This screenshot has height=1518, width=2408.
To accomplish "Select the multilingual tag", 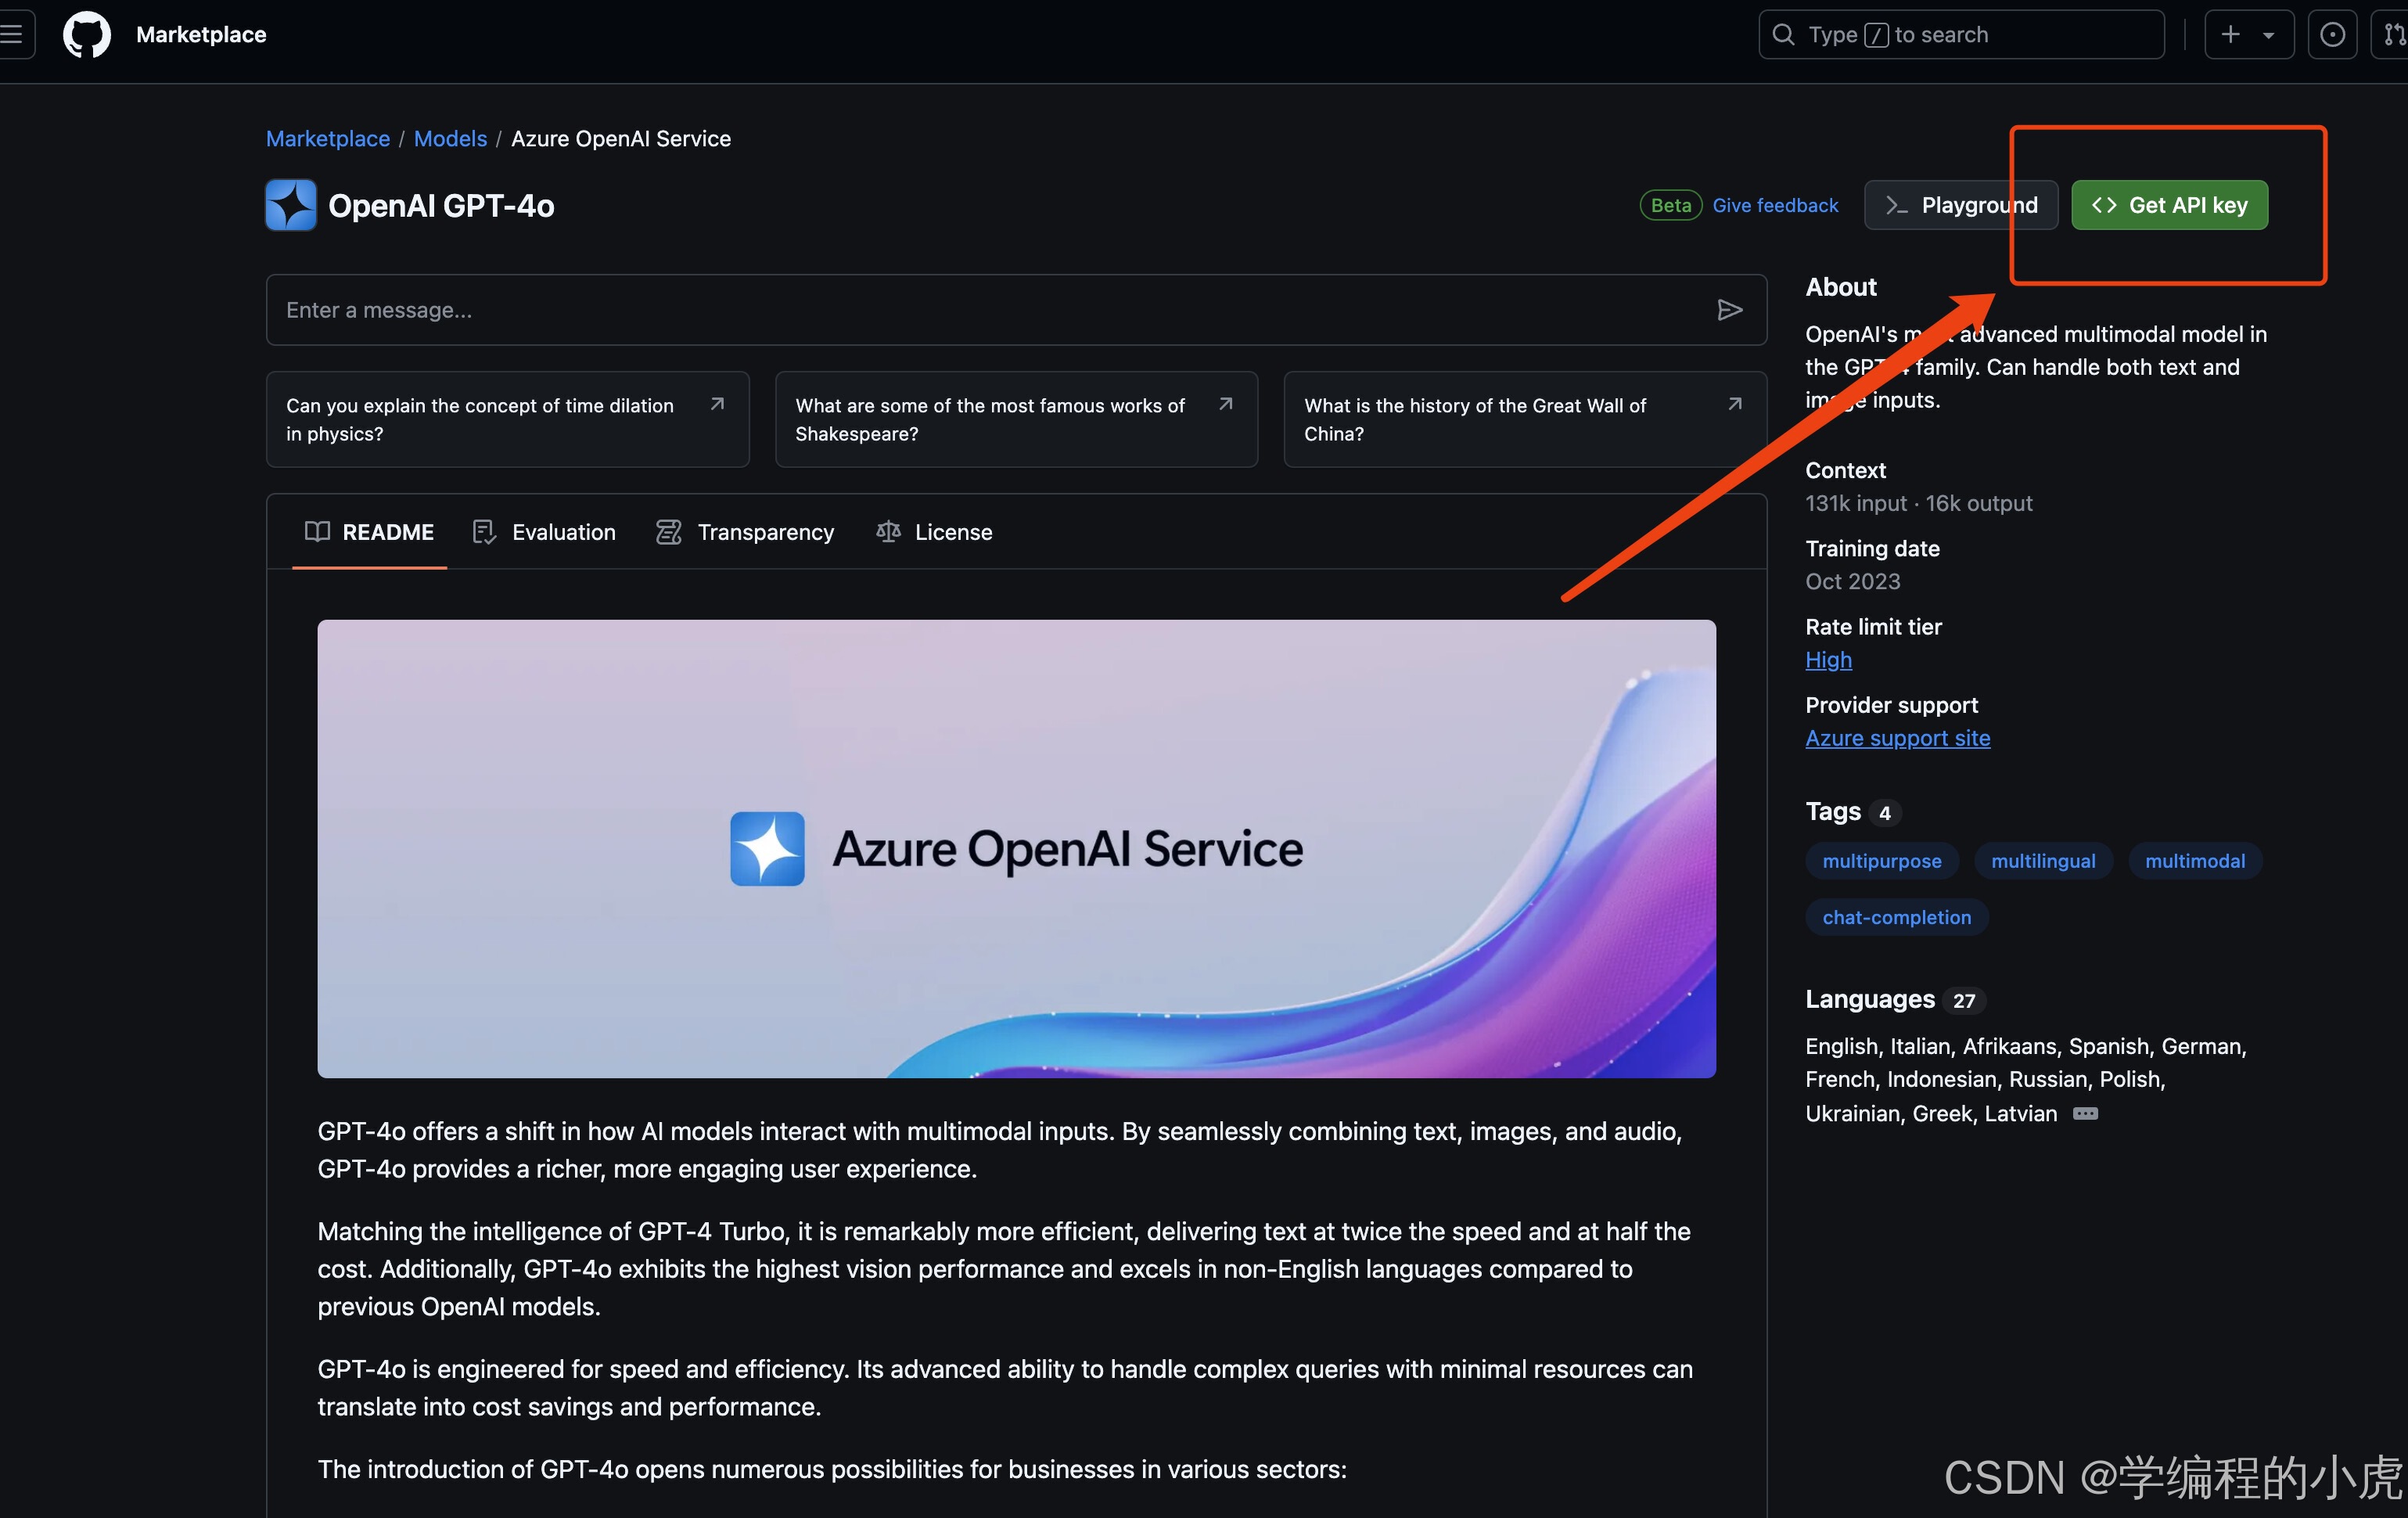I will (x=2043, y=861).
